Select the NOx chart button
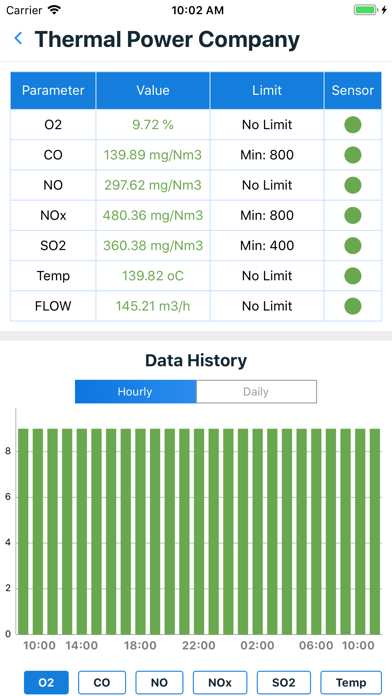 point(220,682)
